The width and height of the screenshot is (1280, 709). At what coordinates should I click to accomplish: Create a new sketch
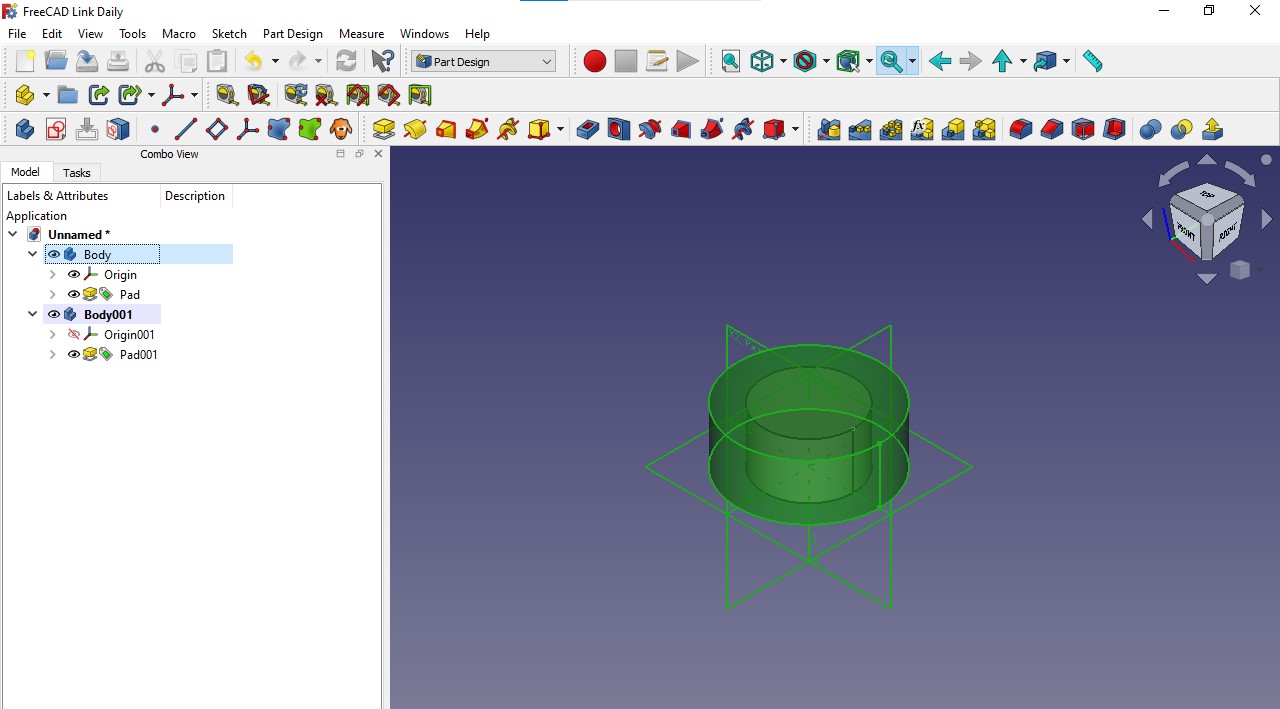point(55,129)
